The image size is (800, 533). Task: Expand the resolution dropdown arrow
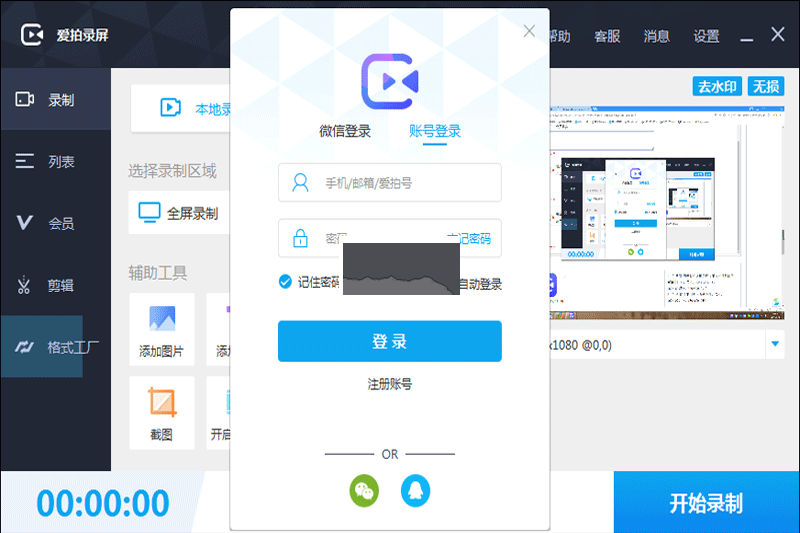pyautogui.click(x=775, y=345)
